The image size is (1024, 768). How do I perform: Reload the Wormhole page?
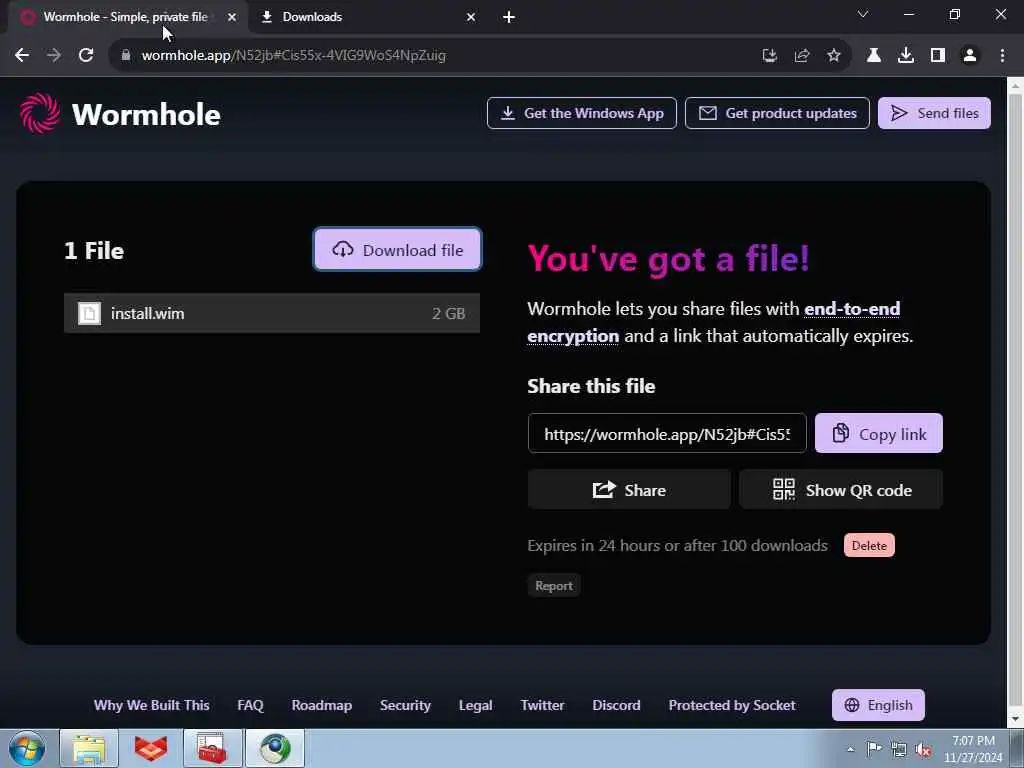tap(86, 56)
